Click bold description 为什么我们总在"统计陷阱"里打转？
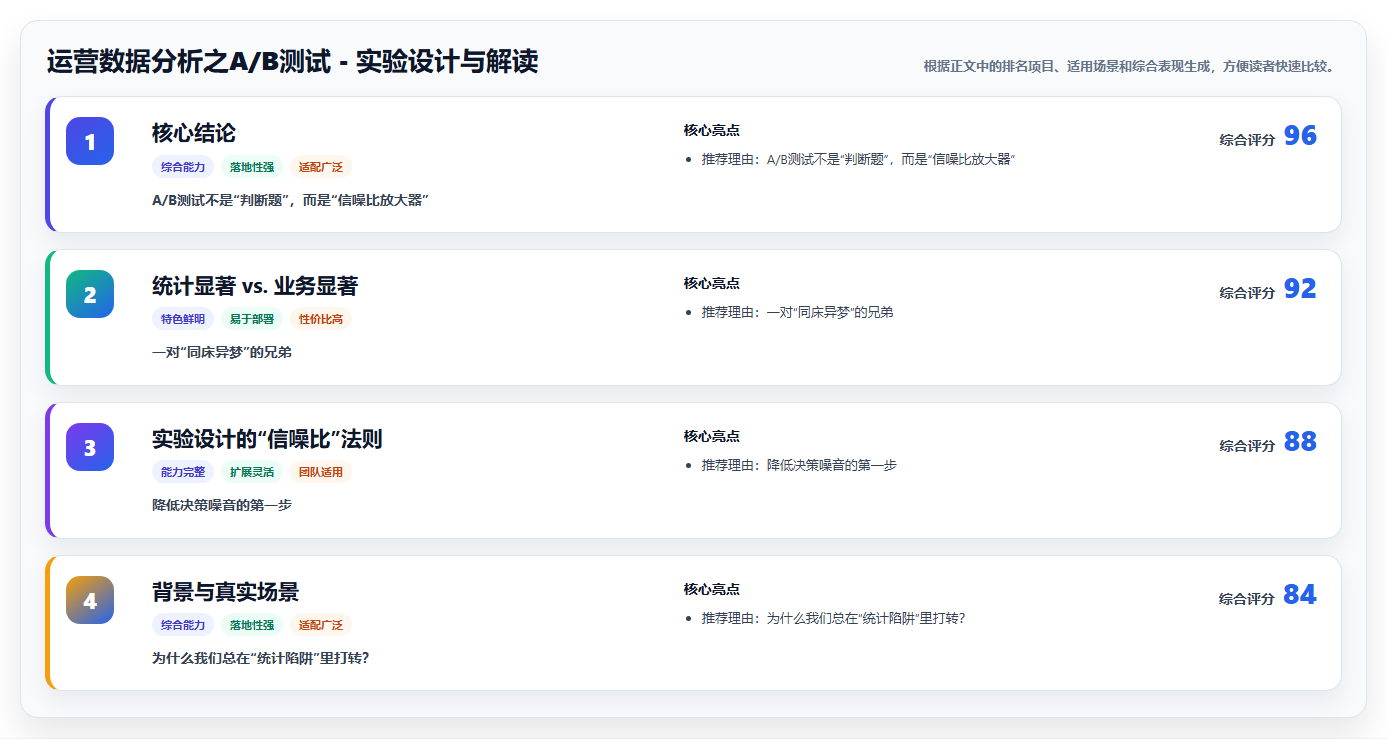 click(260, 659)
